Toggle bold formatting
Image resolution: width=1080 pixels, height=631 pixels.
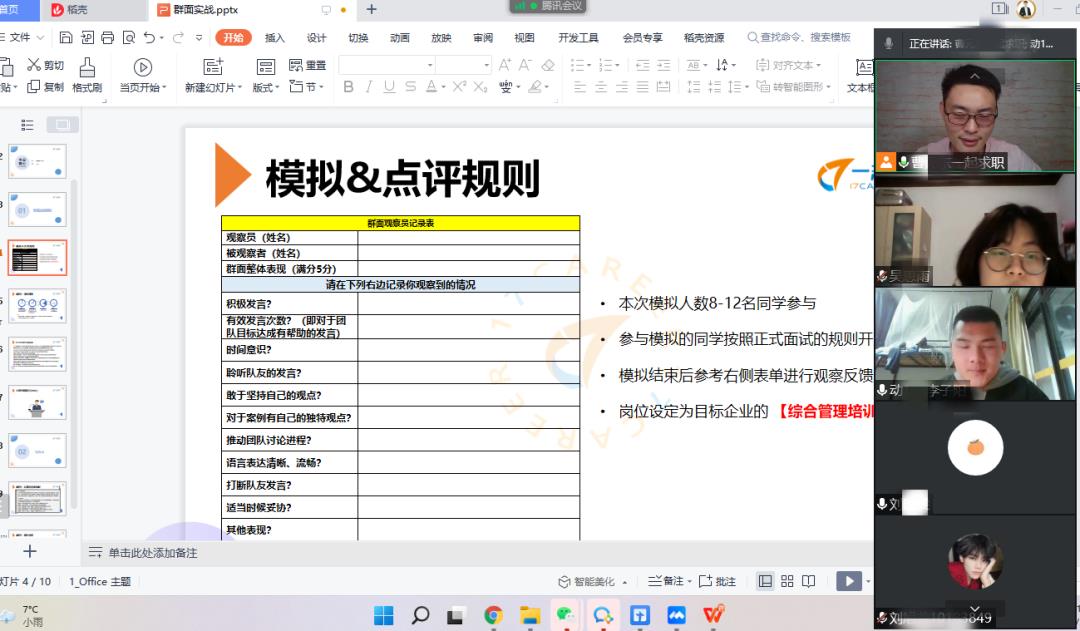[349, 87]
